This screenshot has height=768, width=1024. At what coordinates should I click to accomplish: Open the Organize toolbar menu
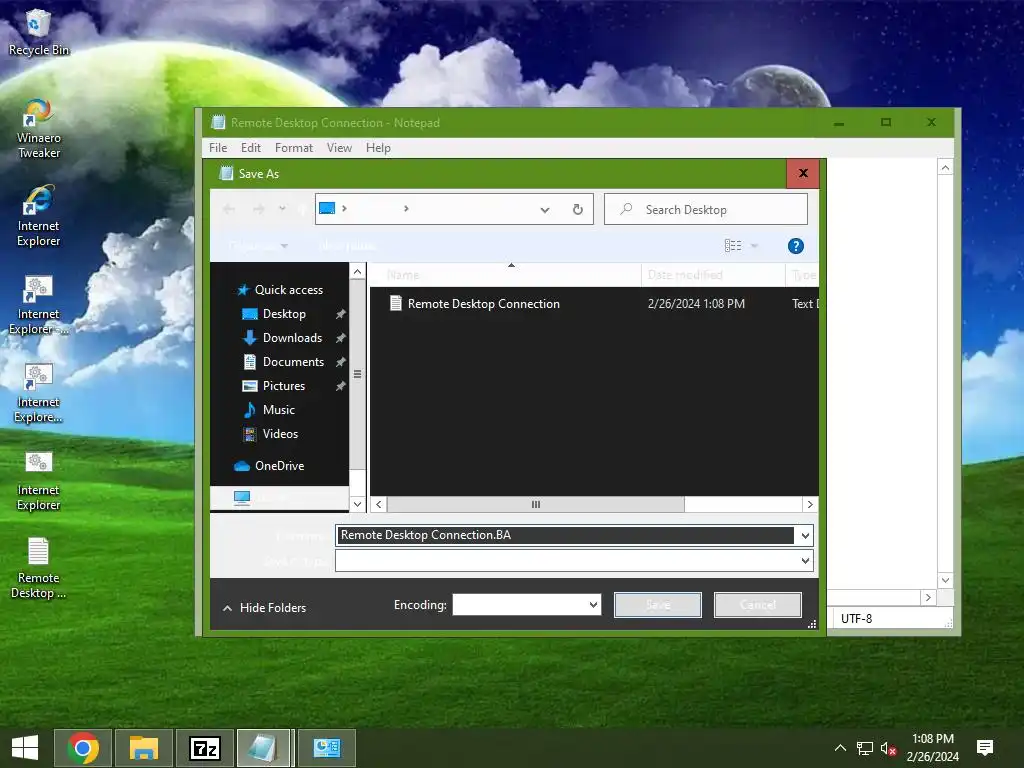pos(259,246)
